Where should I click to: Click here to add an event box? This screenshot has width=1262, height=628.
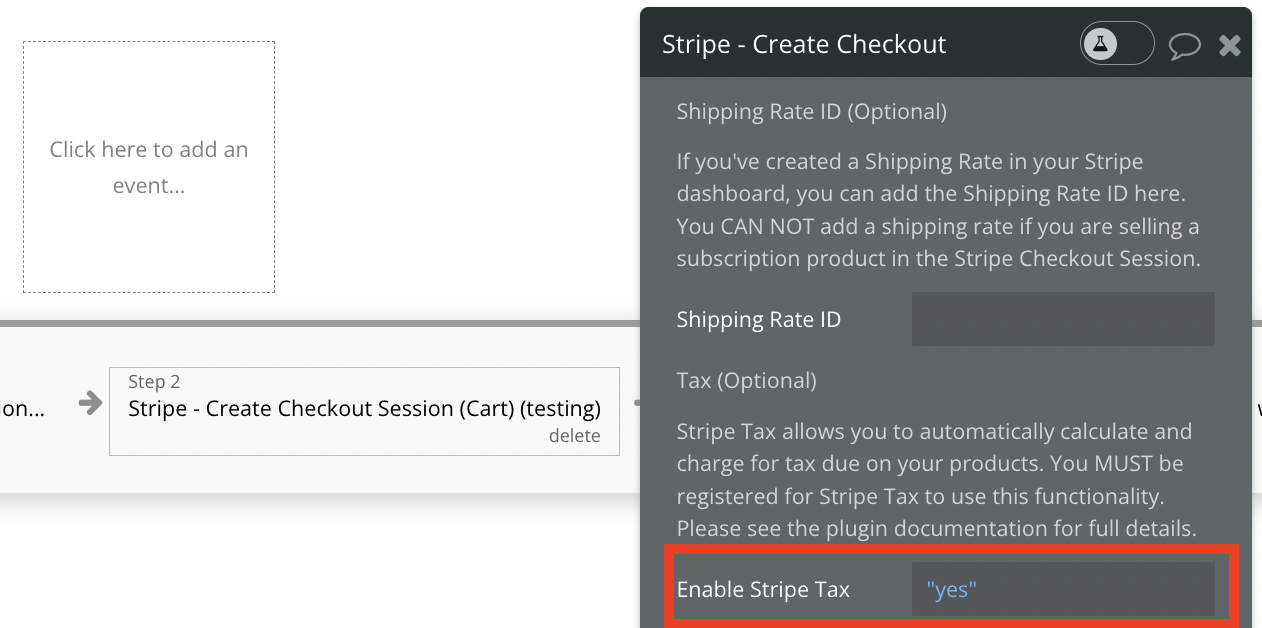pos(149,167)
